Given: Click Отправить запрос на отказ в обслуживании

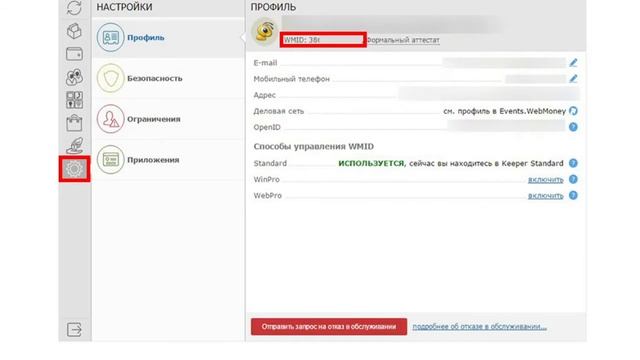Looking at the screenshot, I should tap(329, 327).
